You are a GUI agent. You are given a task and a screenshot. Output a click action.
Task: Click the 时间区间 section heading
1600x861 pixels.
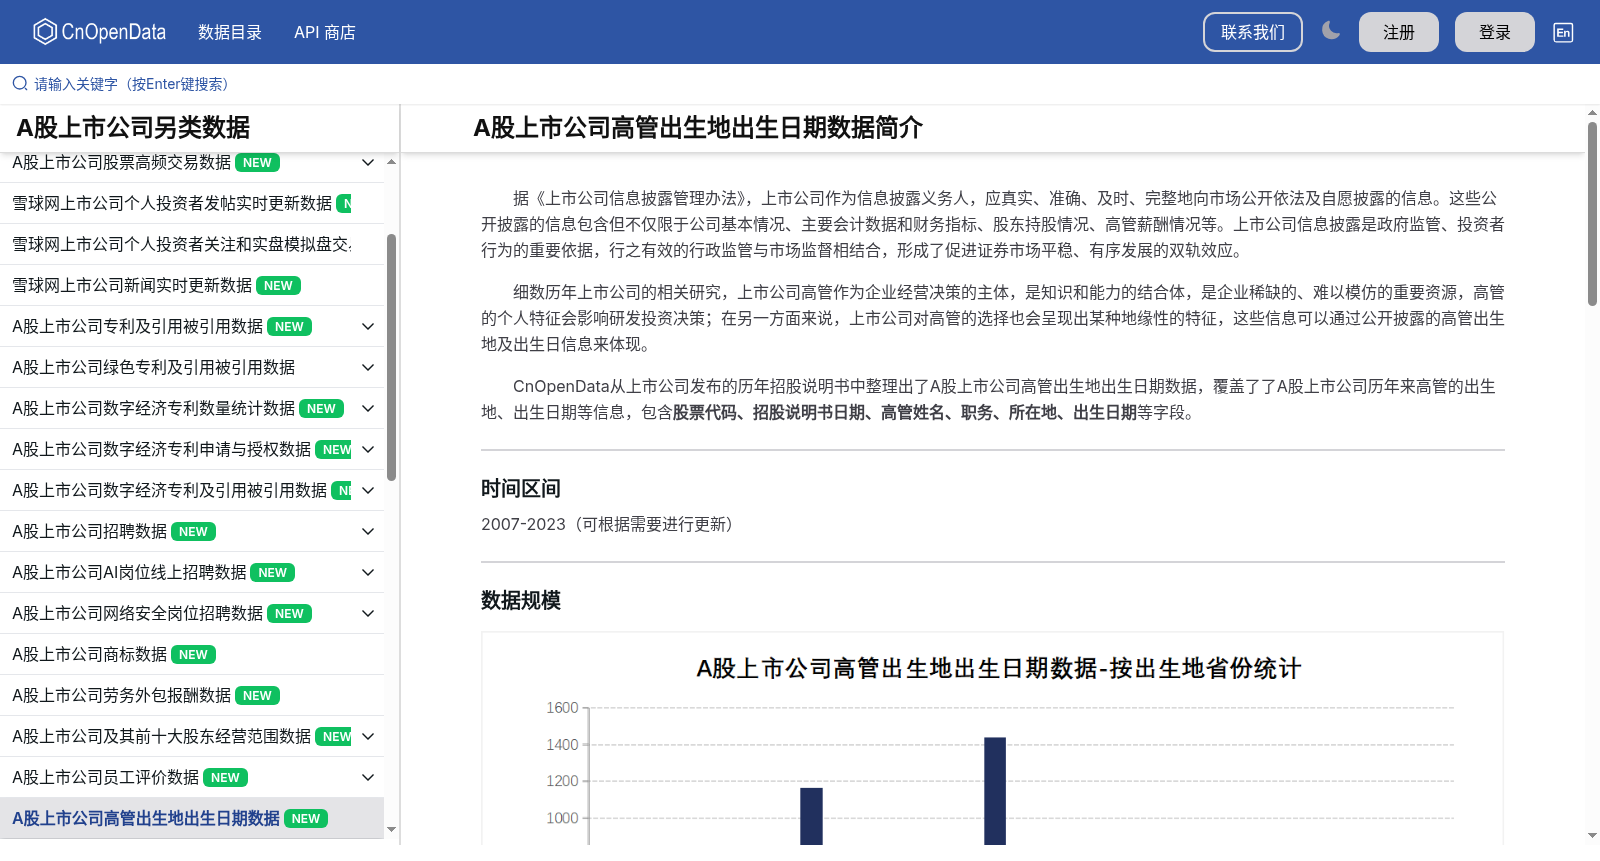(x=521, y=489)
